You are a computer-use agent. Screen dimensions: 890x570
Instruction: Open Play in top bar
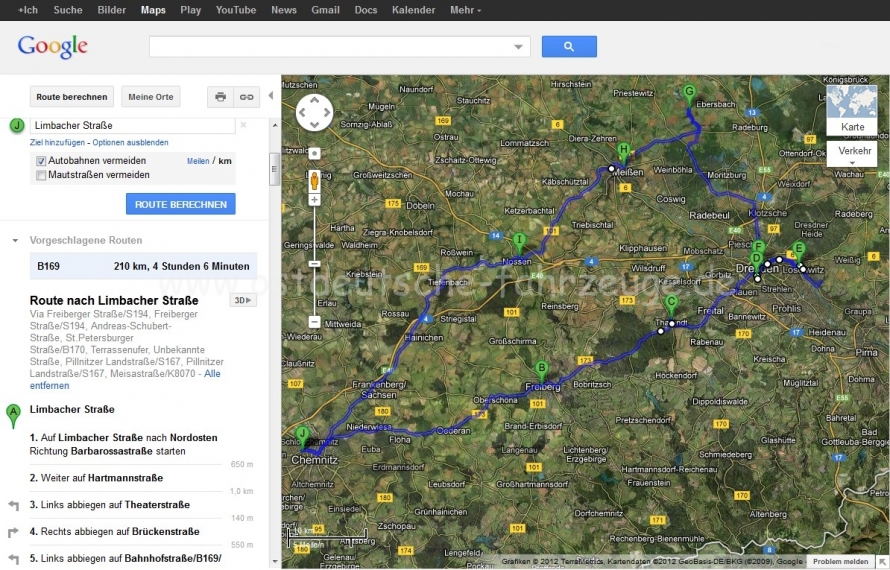191,10
